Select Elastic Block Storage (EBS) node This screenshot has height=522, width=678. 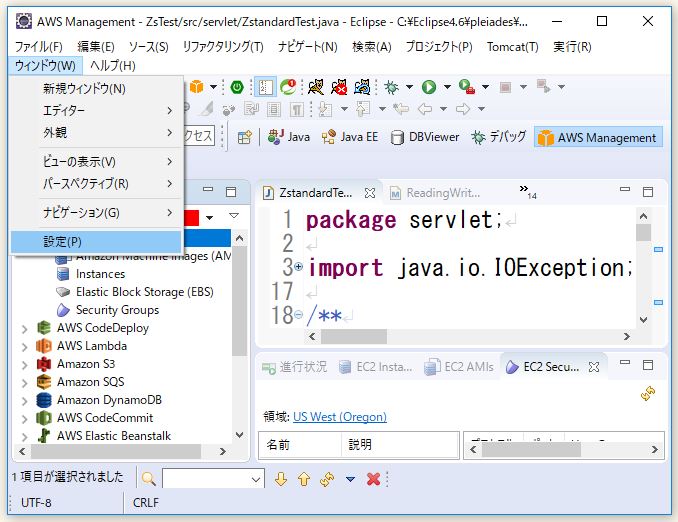click(144, 292)
